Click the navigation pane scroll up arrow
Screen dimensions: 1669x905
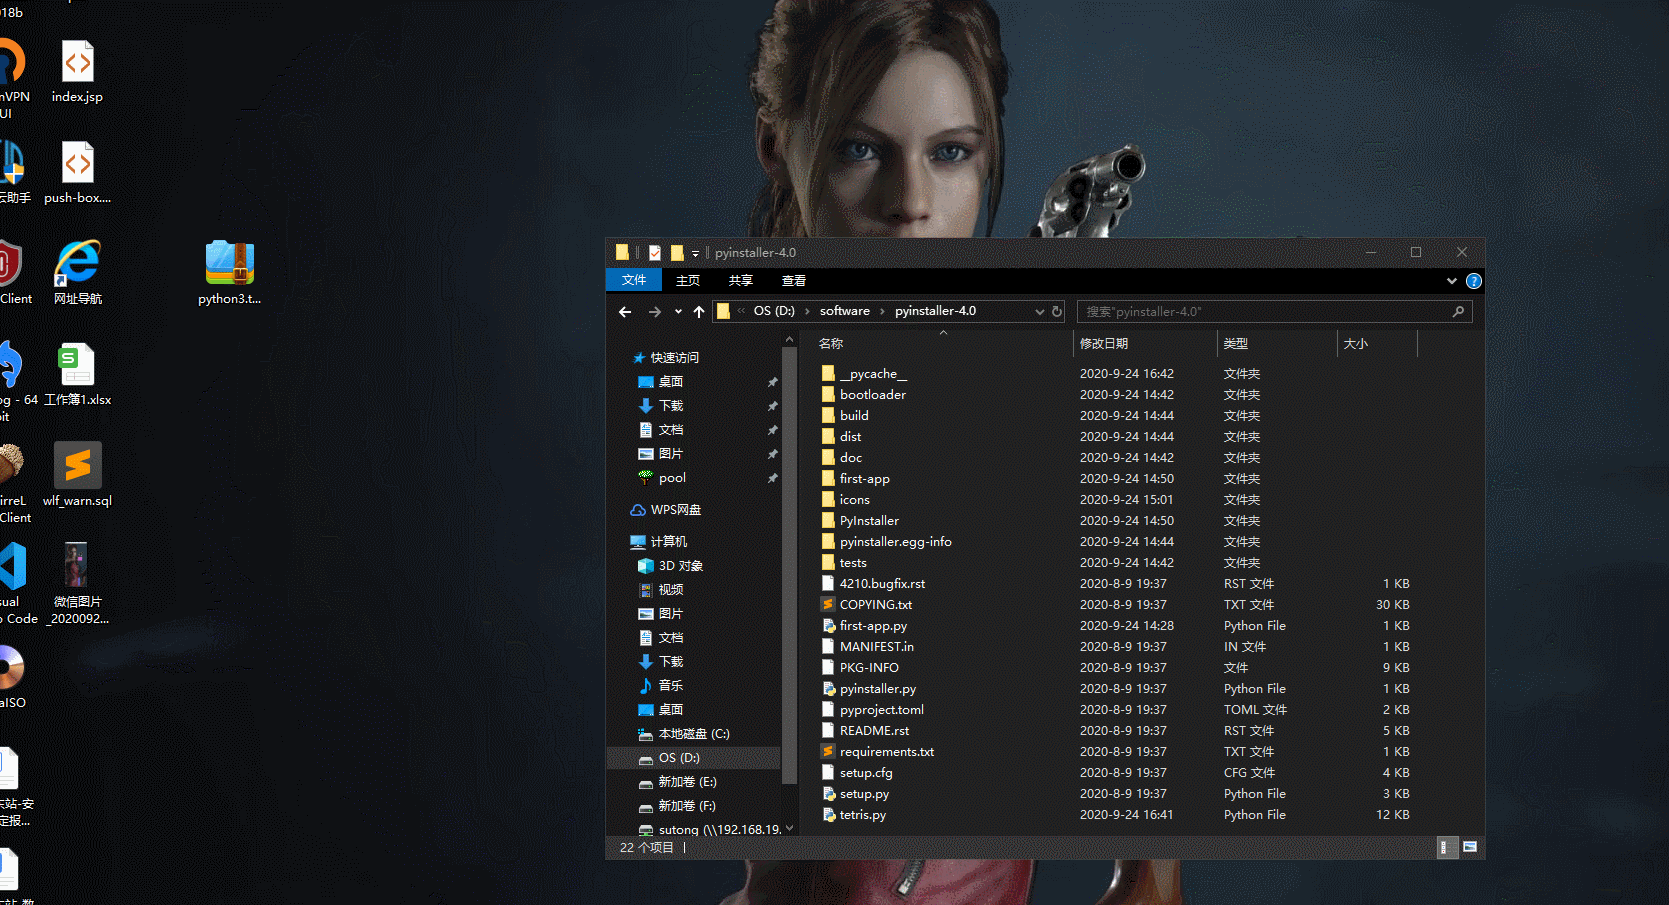[789, 341]
